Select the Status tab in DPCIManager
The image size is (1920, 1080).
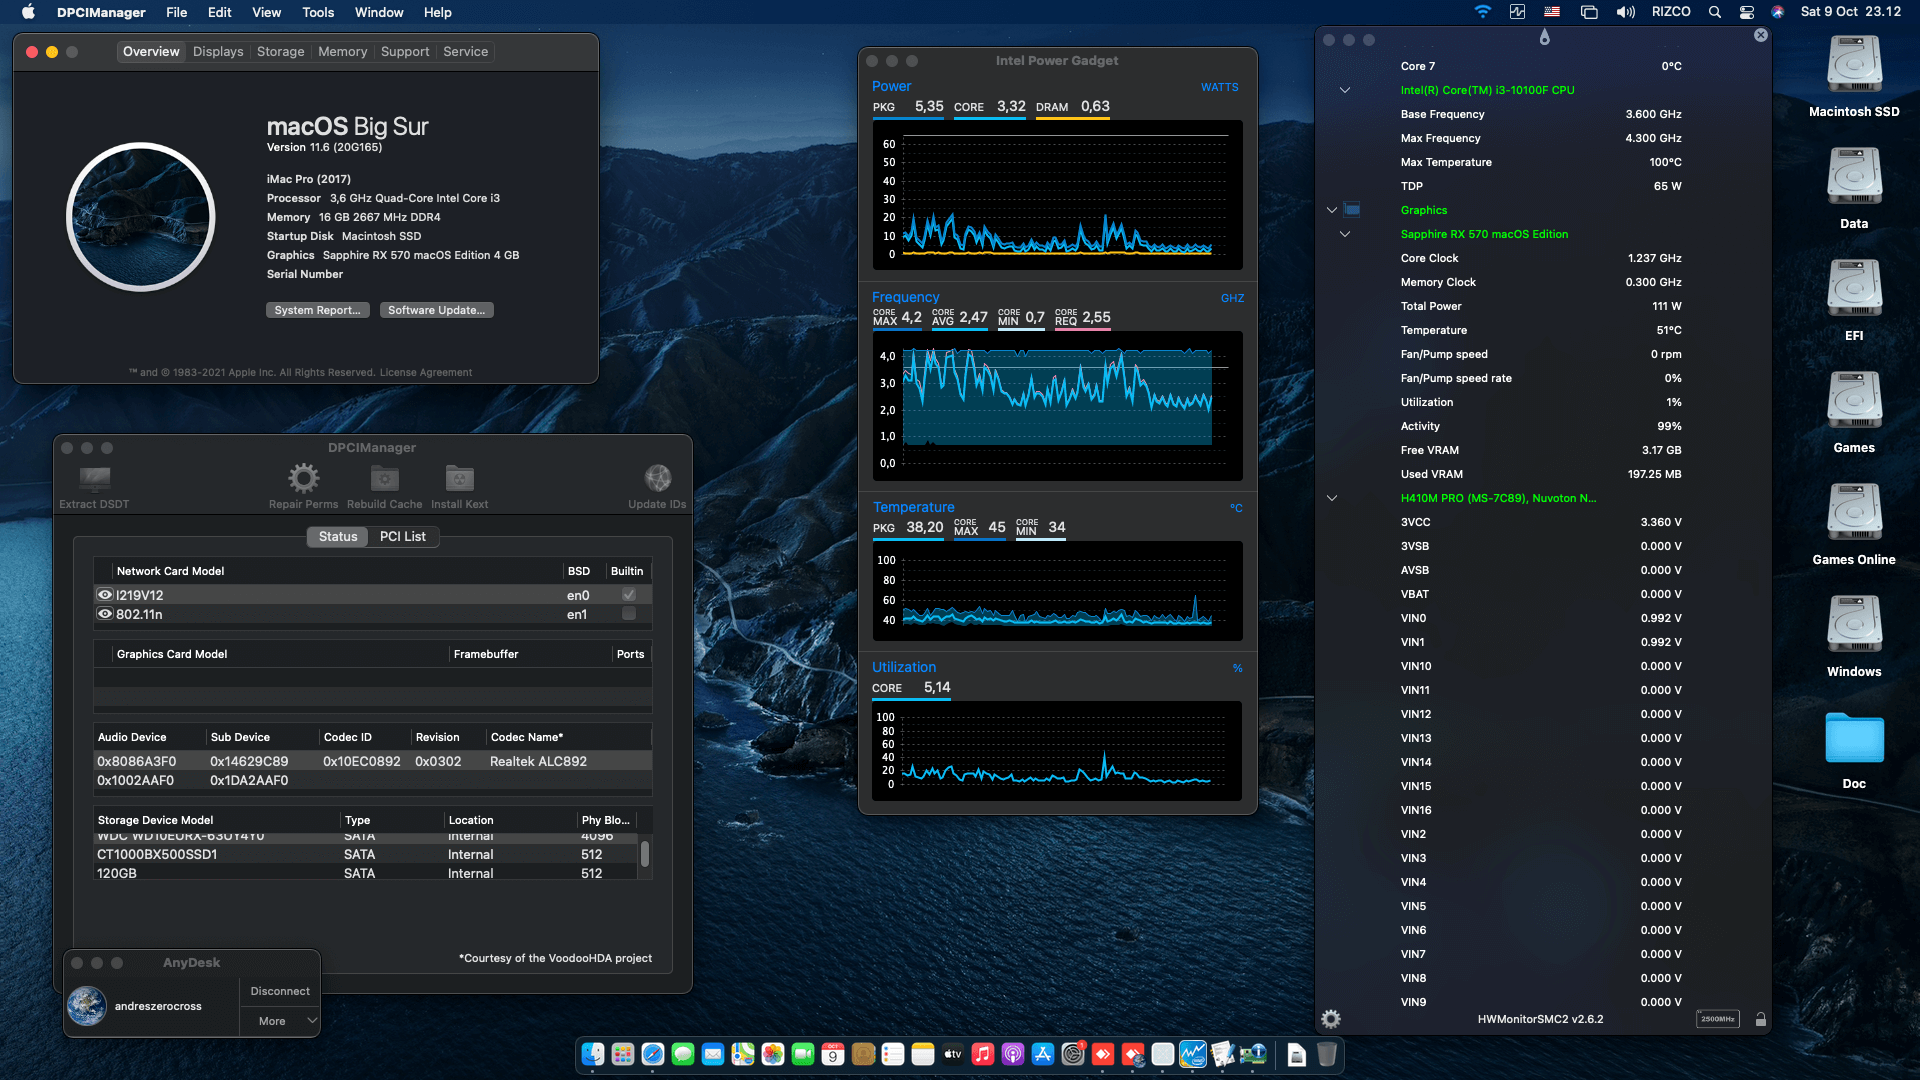click(x=338, y=537)
